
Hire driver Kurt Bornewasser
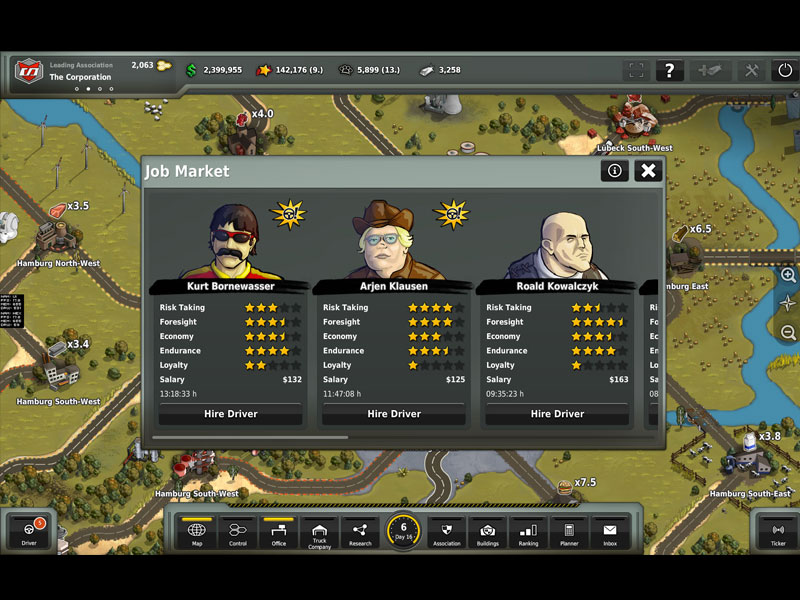point(230,414)
